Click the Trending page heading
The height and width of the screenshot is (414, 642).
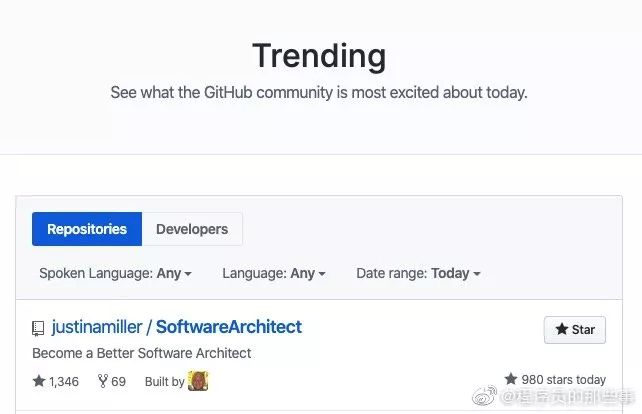tap(319, 55)
